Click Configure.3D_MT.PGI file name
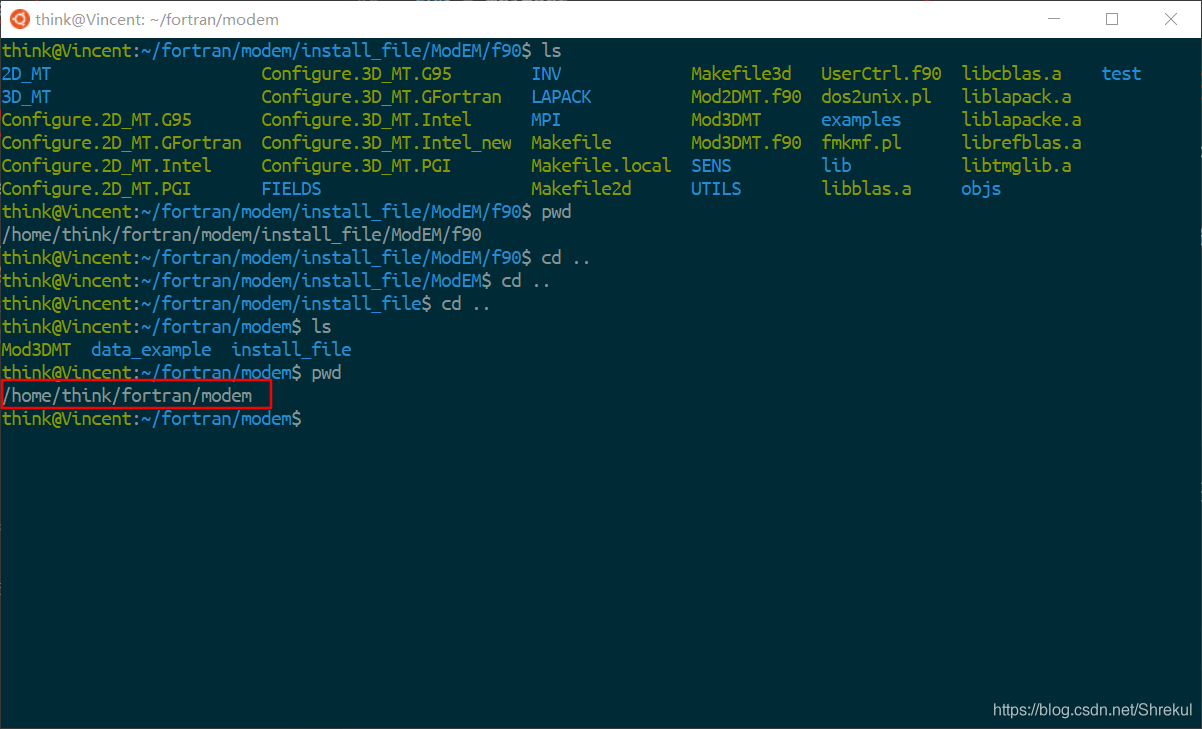 pyautogui.click(x=357, y=165)
